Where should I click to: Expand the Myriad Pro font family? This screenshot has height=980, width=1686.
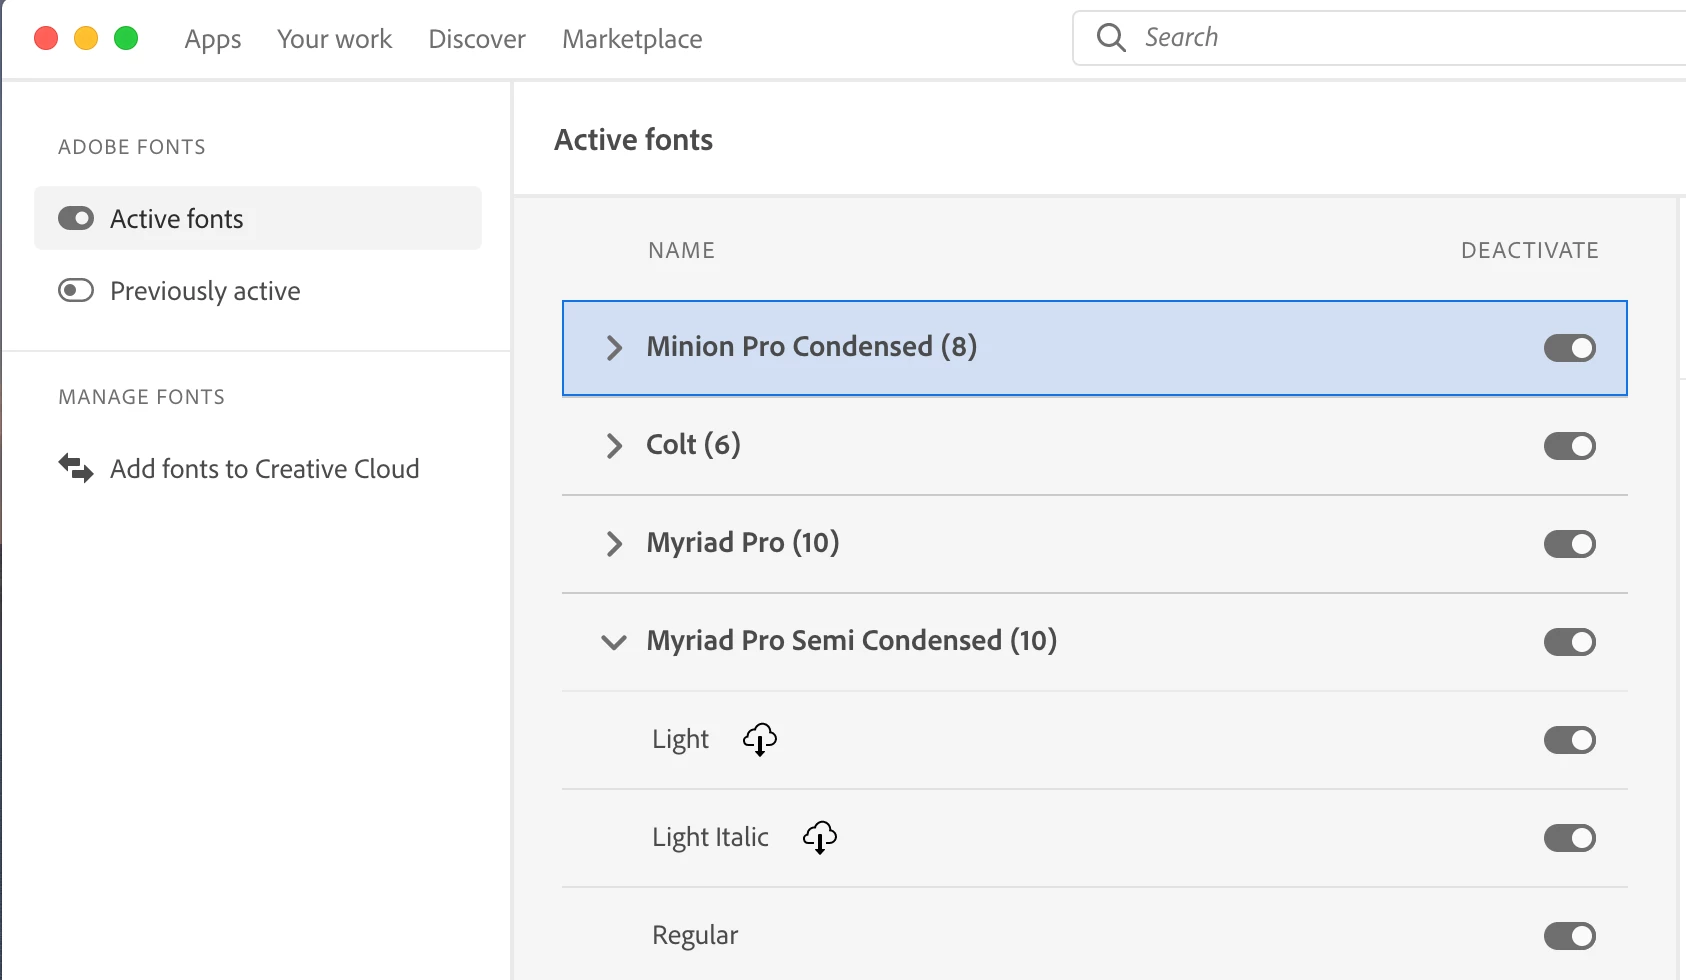(x=614, y=544)
